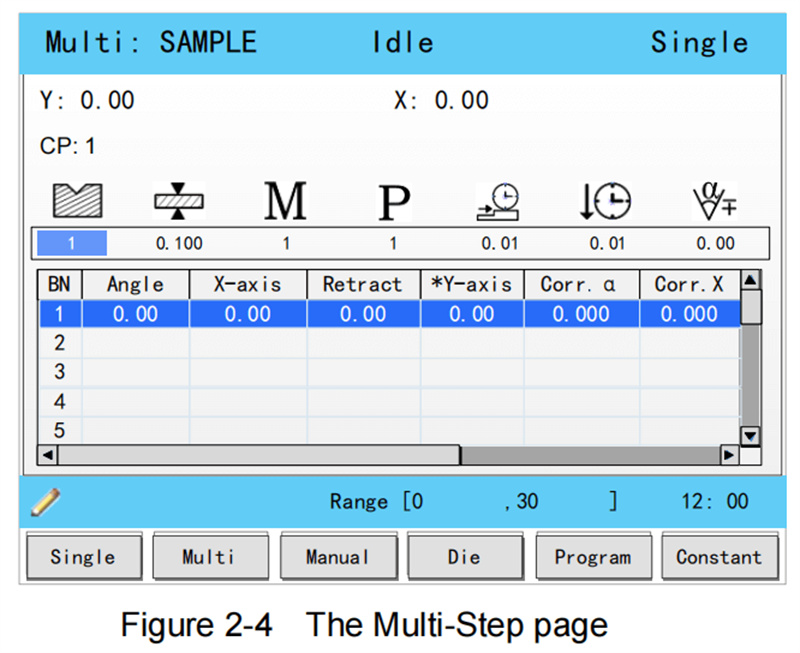Select the value 1 under M icon
The width and height of the screenshot is (800, 653).
287,243
